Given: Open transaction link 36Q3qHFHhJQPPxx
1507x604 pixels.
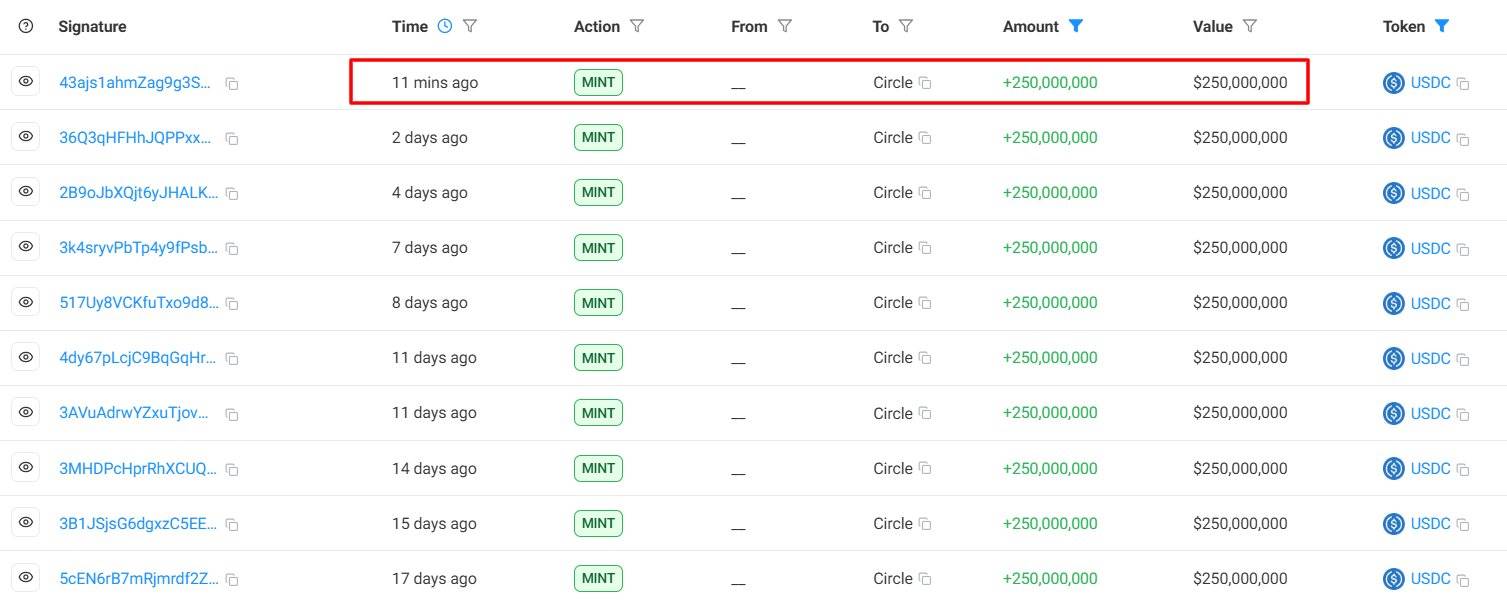Looking at the screenshot, I should tap(135, 138).
